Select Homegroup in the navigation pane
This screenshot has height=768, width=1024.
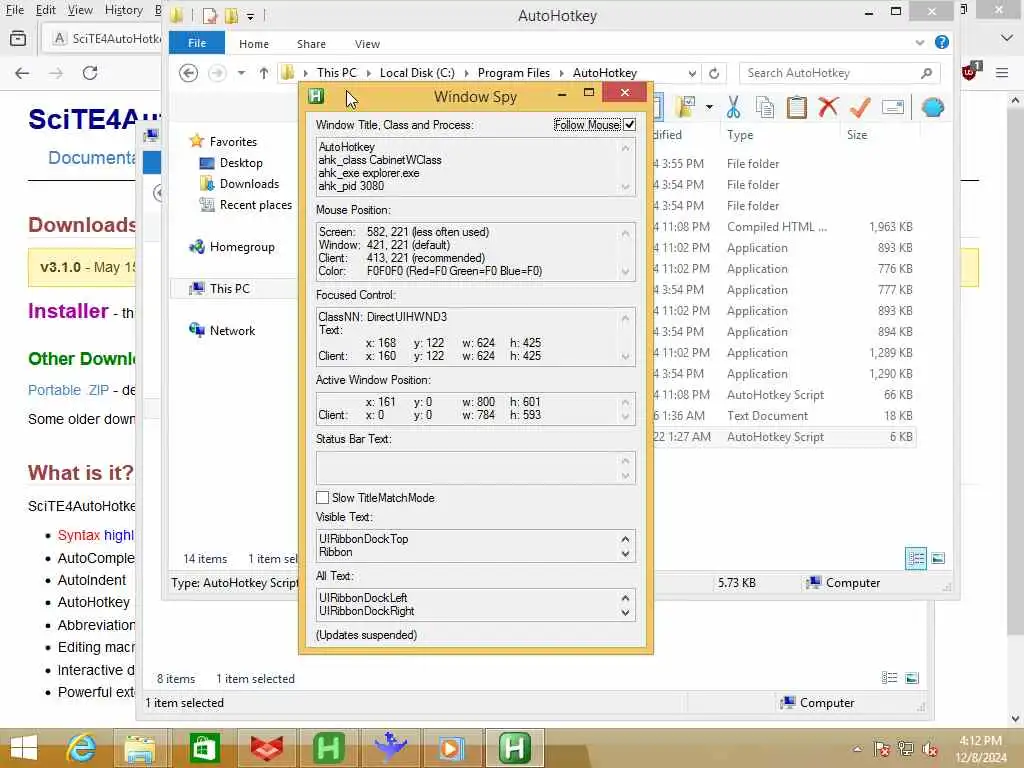point(242,247)
